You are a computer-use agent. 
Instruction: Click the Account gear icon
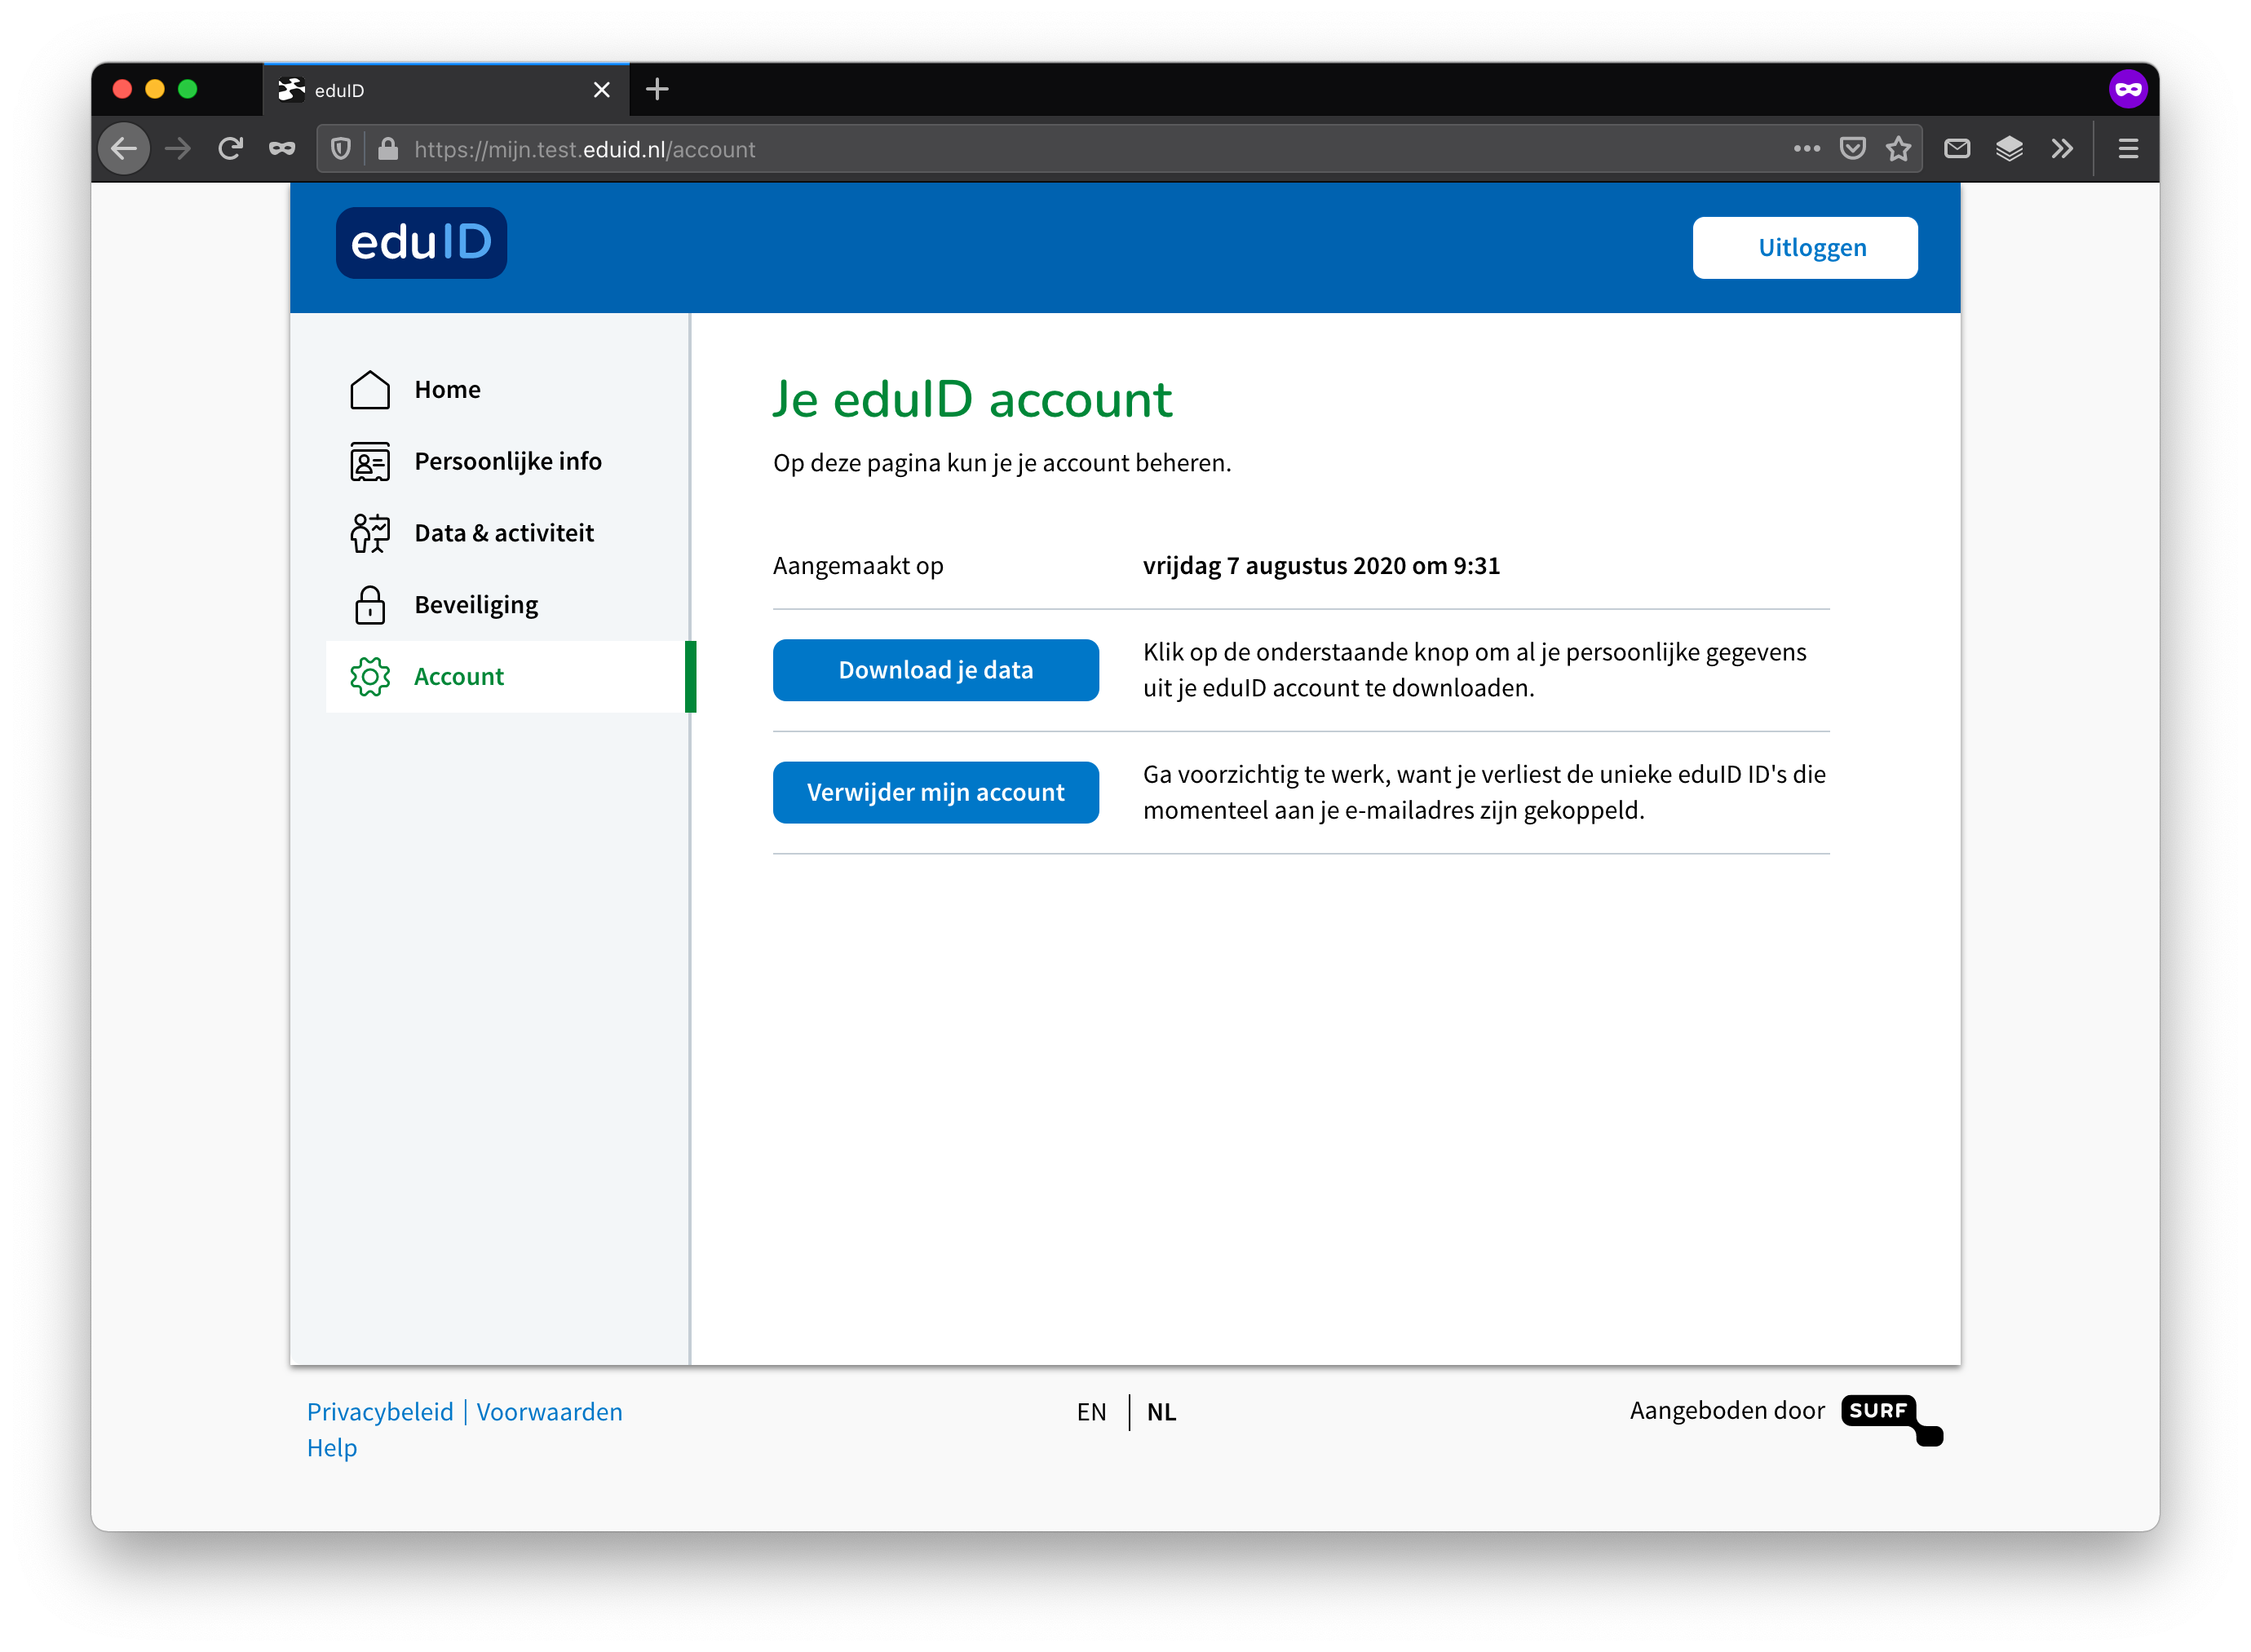pos(370,677)
